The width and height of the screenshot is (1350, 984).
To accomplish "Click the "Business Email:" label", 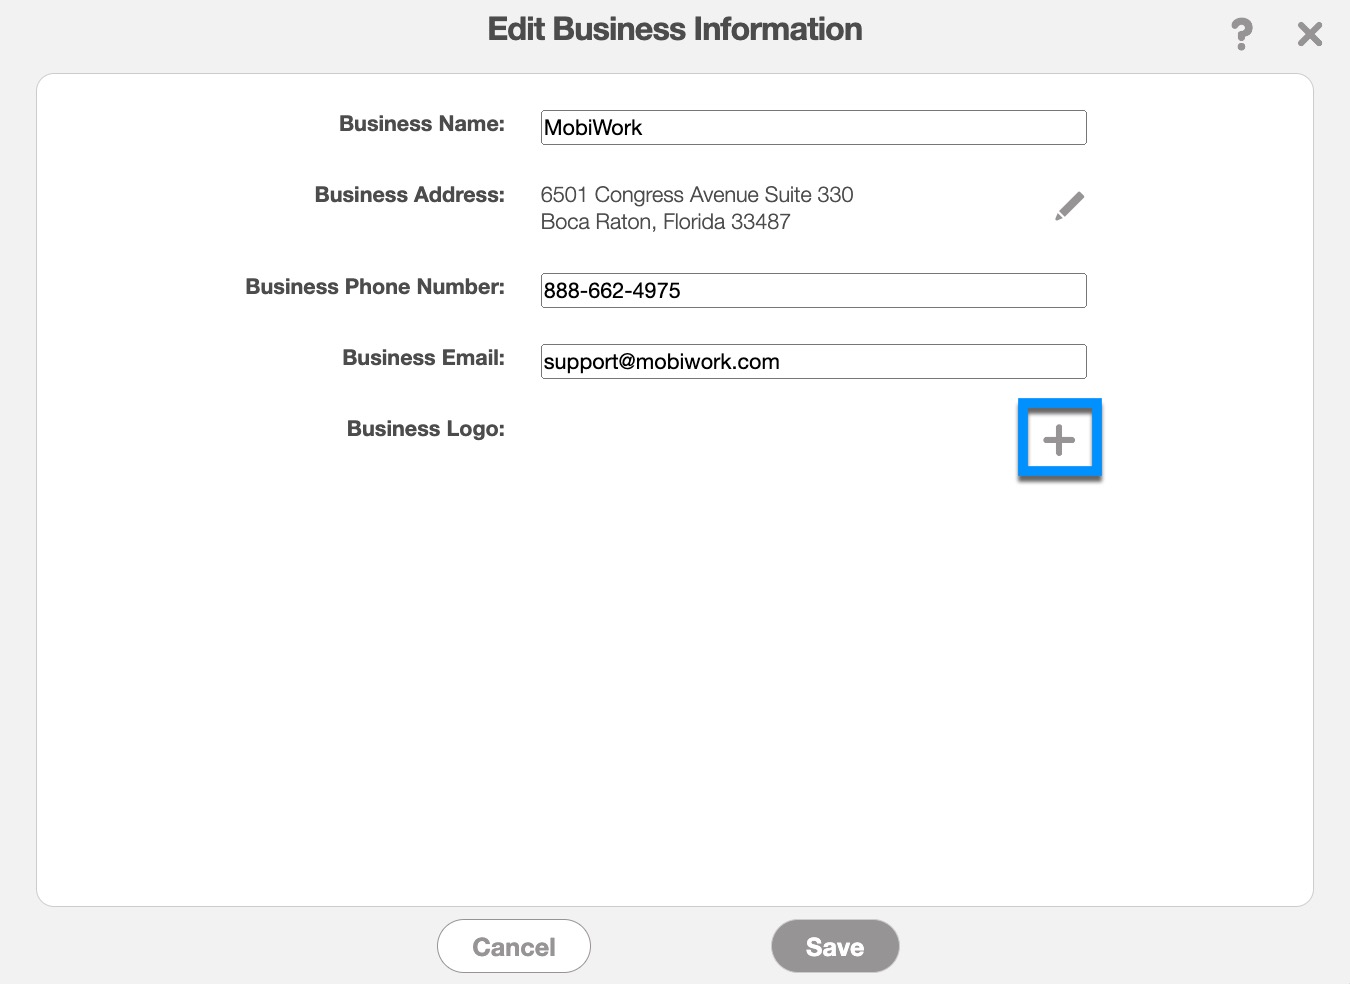I will pos(423,358).
